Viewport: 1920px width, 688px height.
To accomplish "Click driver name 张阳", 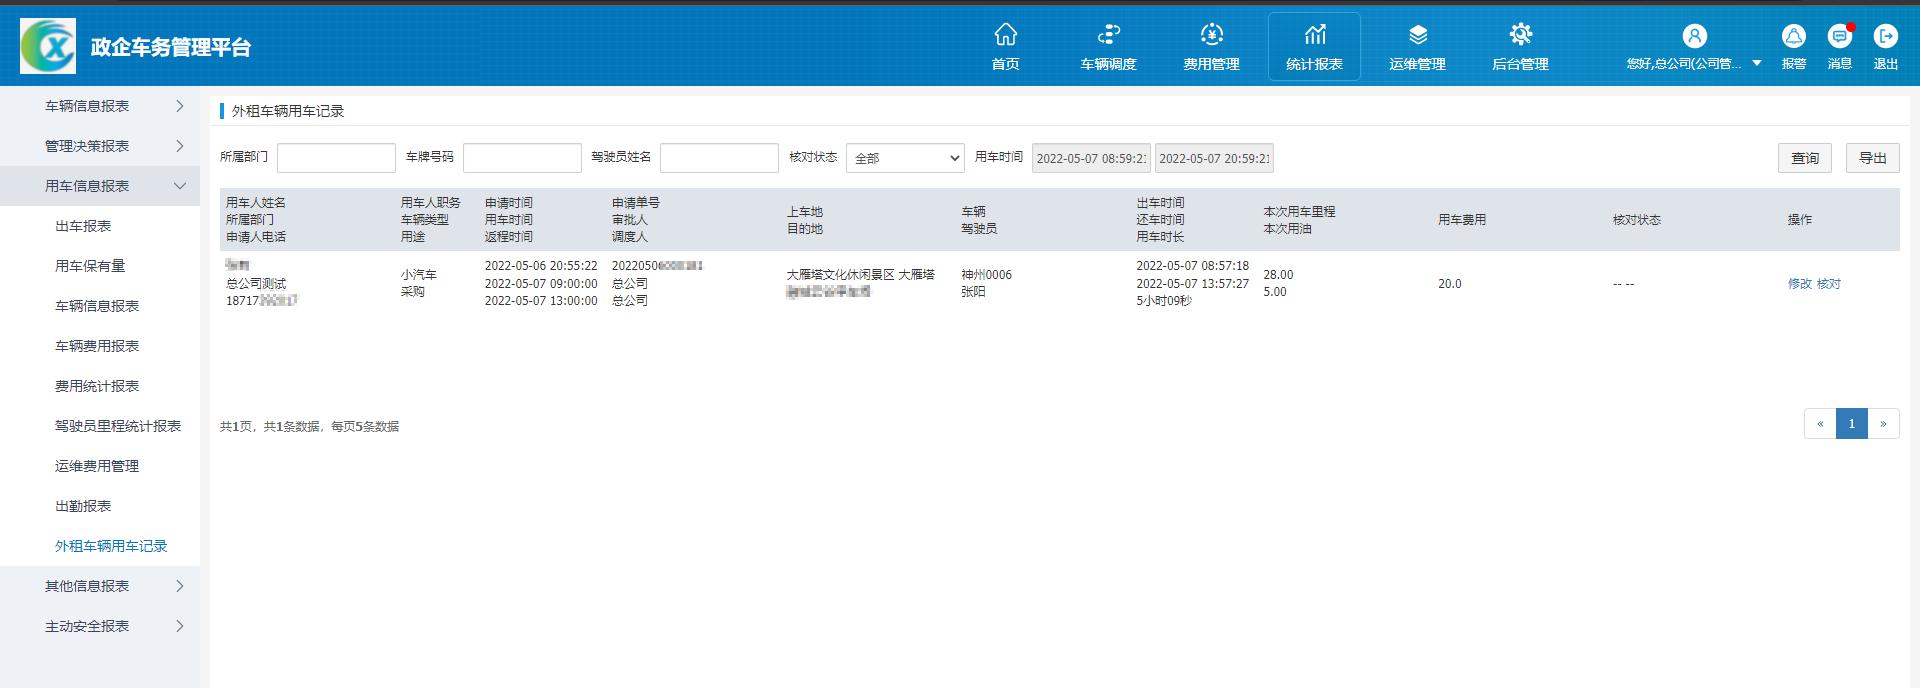I will [973, 292].
